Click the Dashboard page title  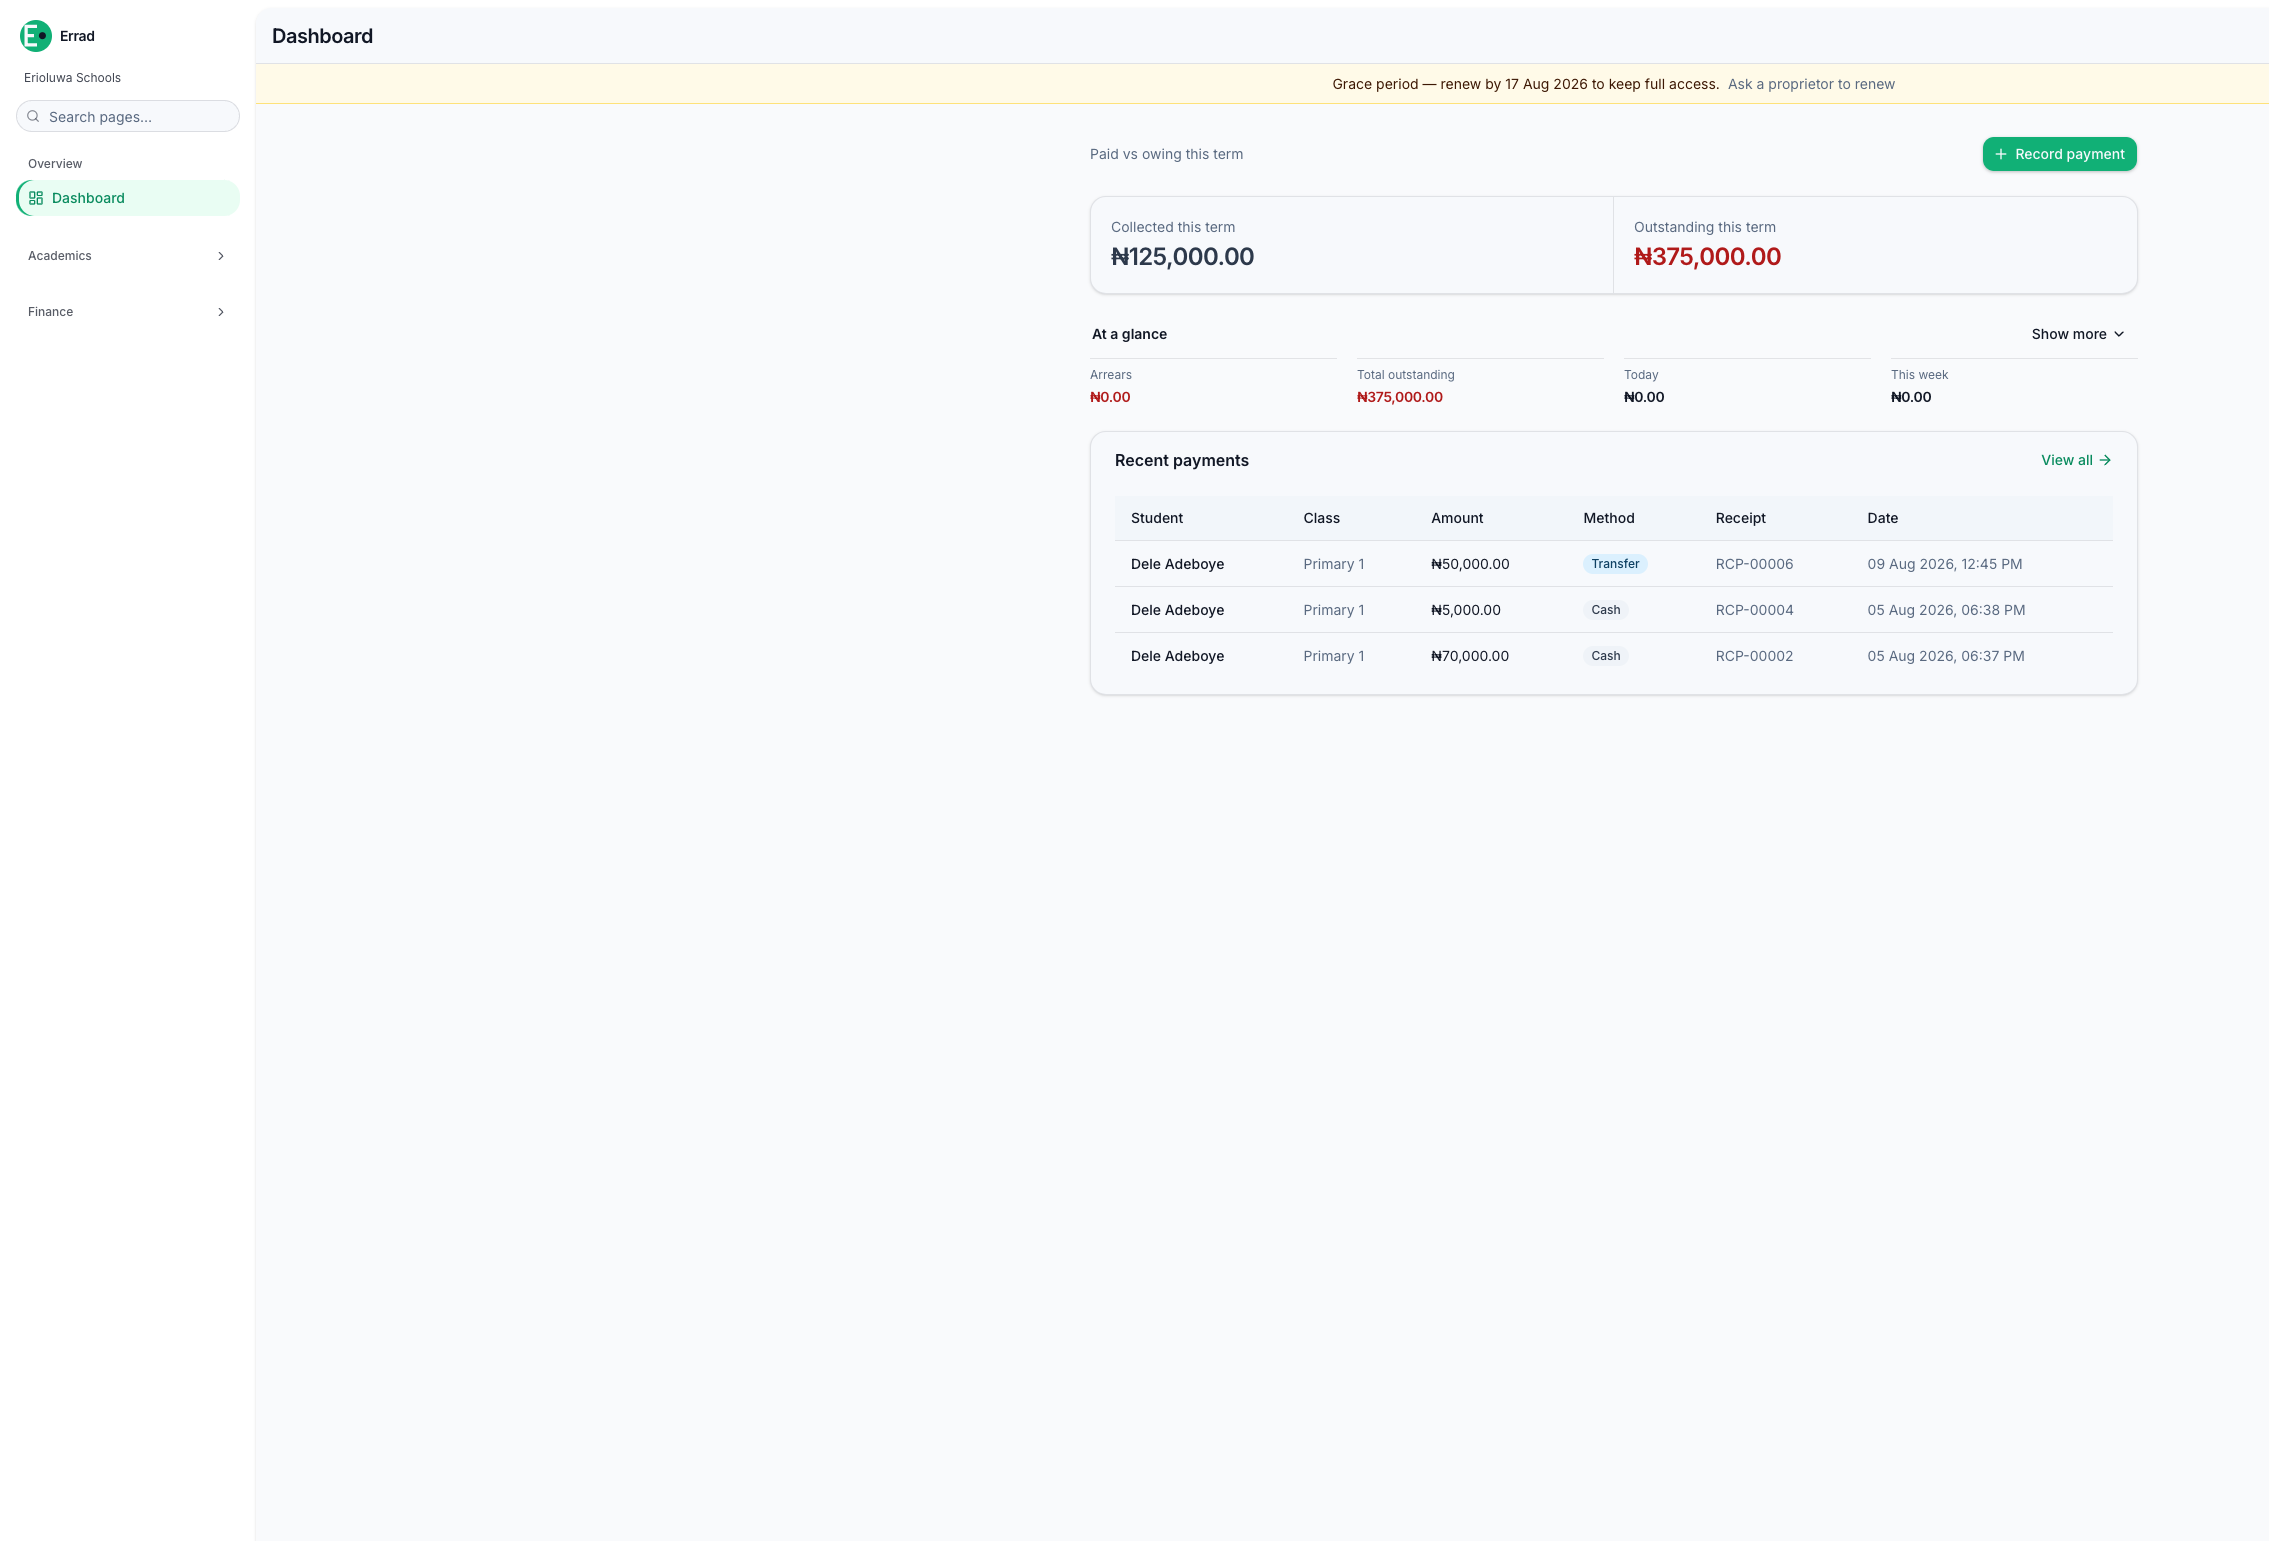coord(322,36)
